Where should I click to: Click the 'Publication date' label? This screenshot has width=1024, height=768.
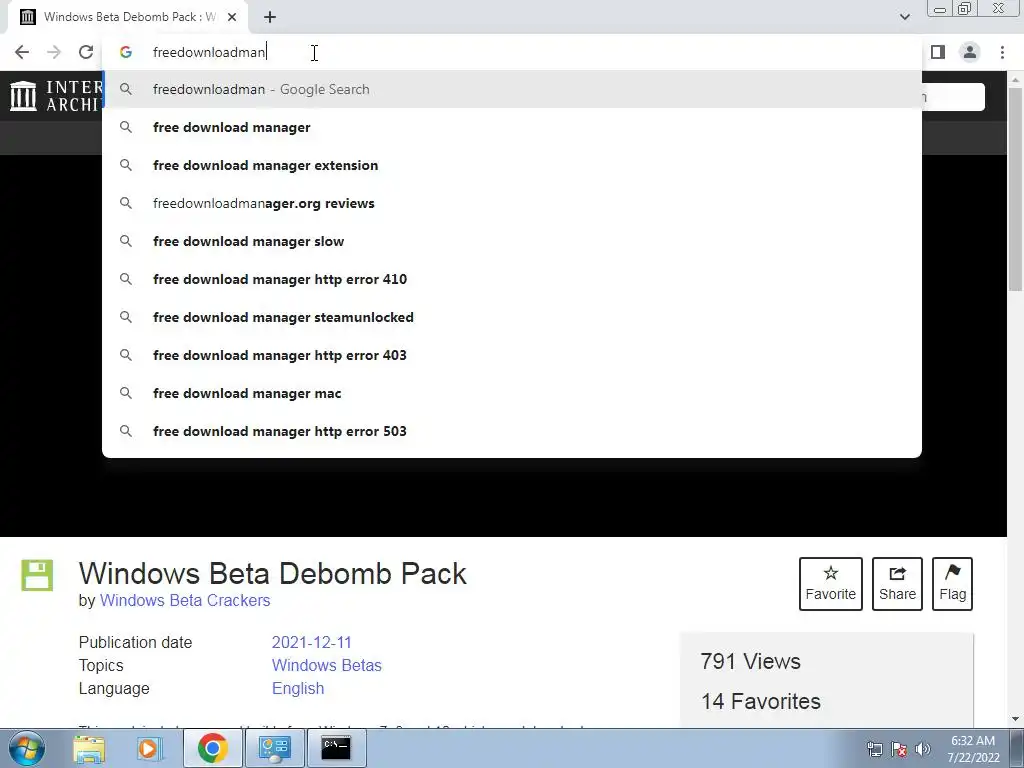pos(135,642)
